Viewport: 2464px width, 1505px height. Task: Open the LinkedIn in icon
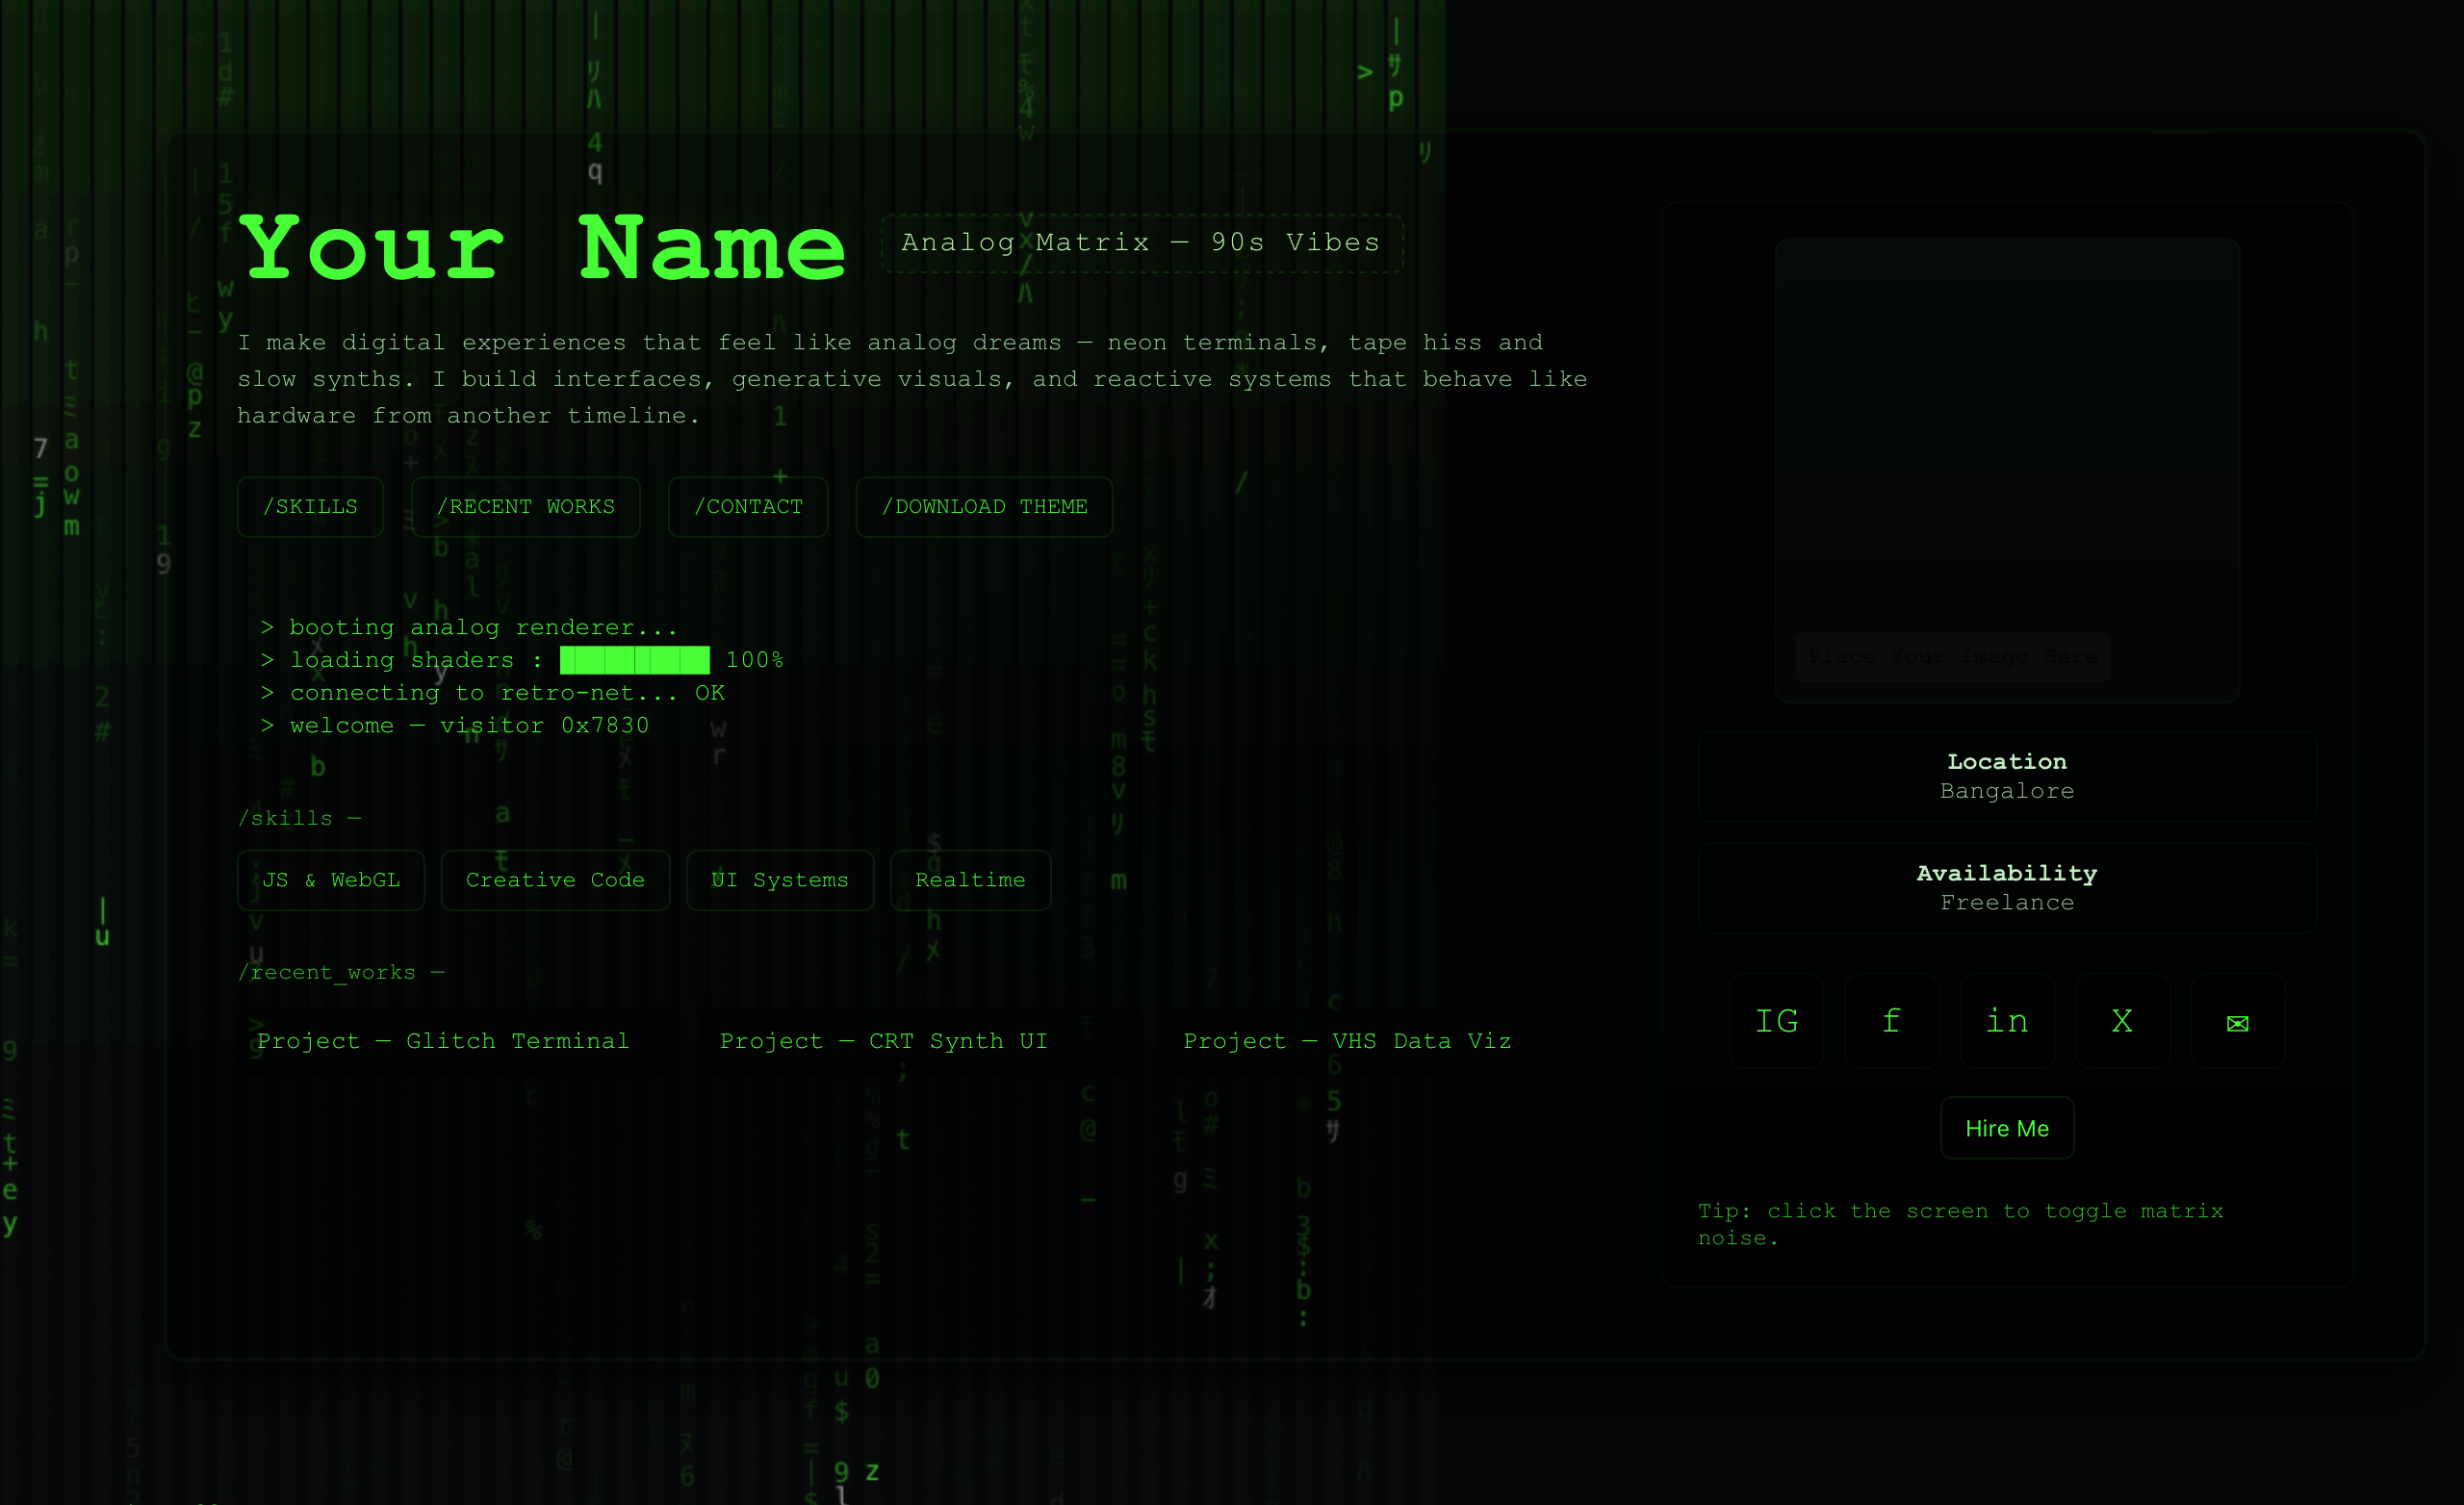coord(2007,1021)
